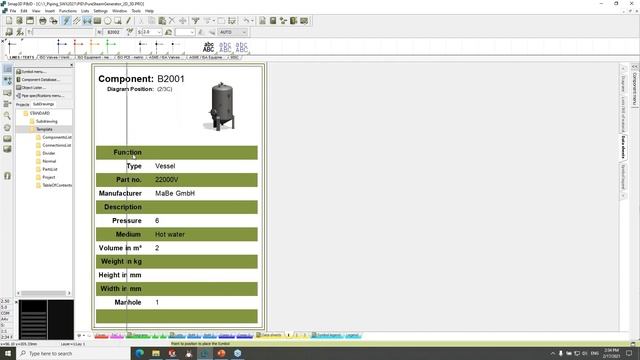Open the Functions menu
640x360 pixels.
point(67,11)
